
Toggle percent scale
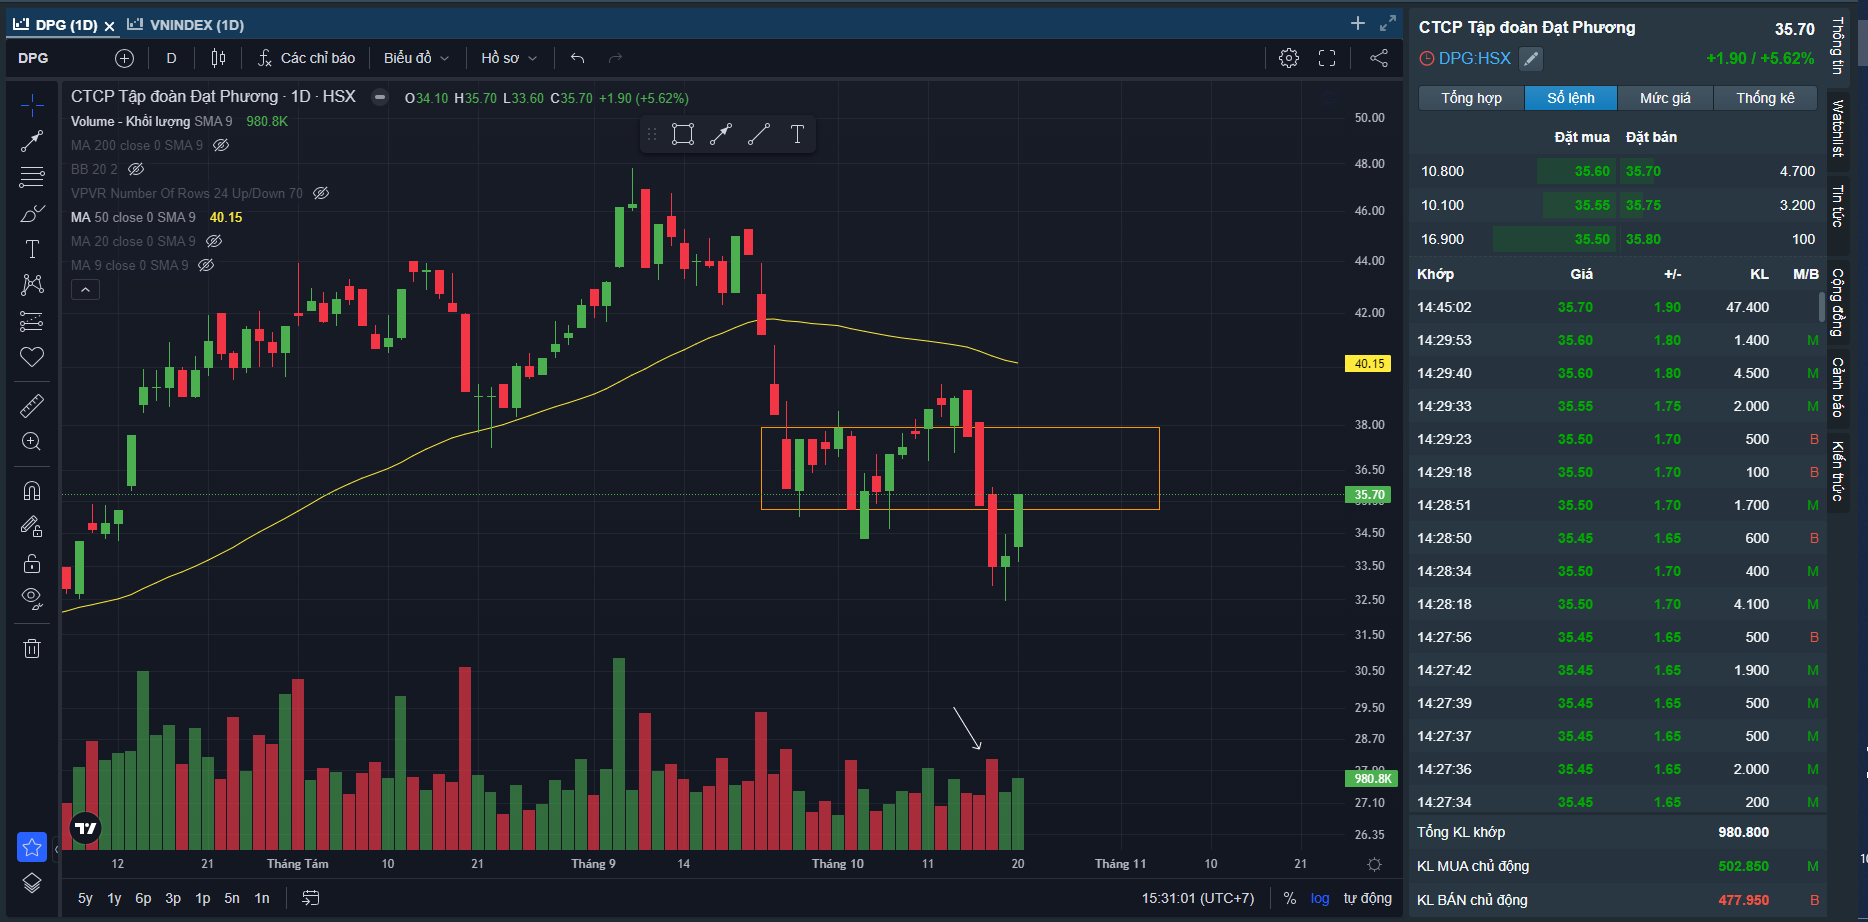(1290, 898)
